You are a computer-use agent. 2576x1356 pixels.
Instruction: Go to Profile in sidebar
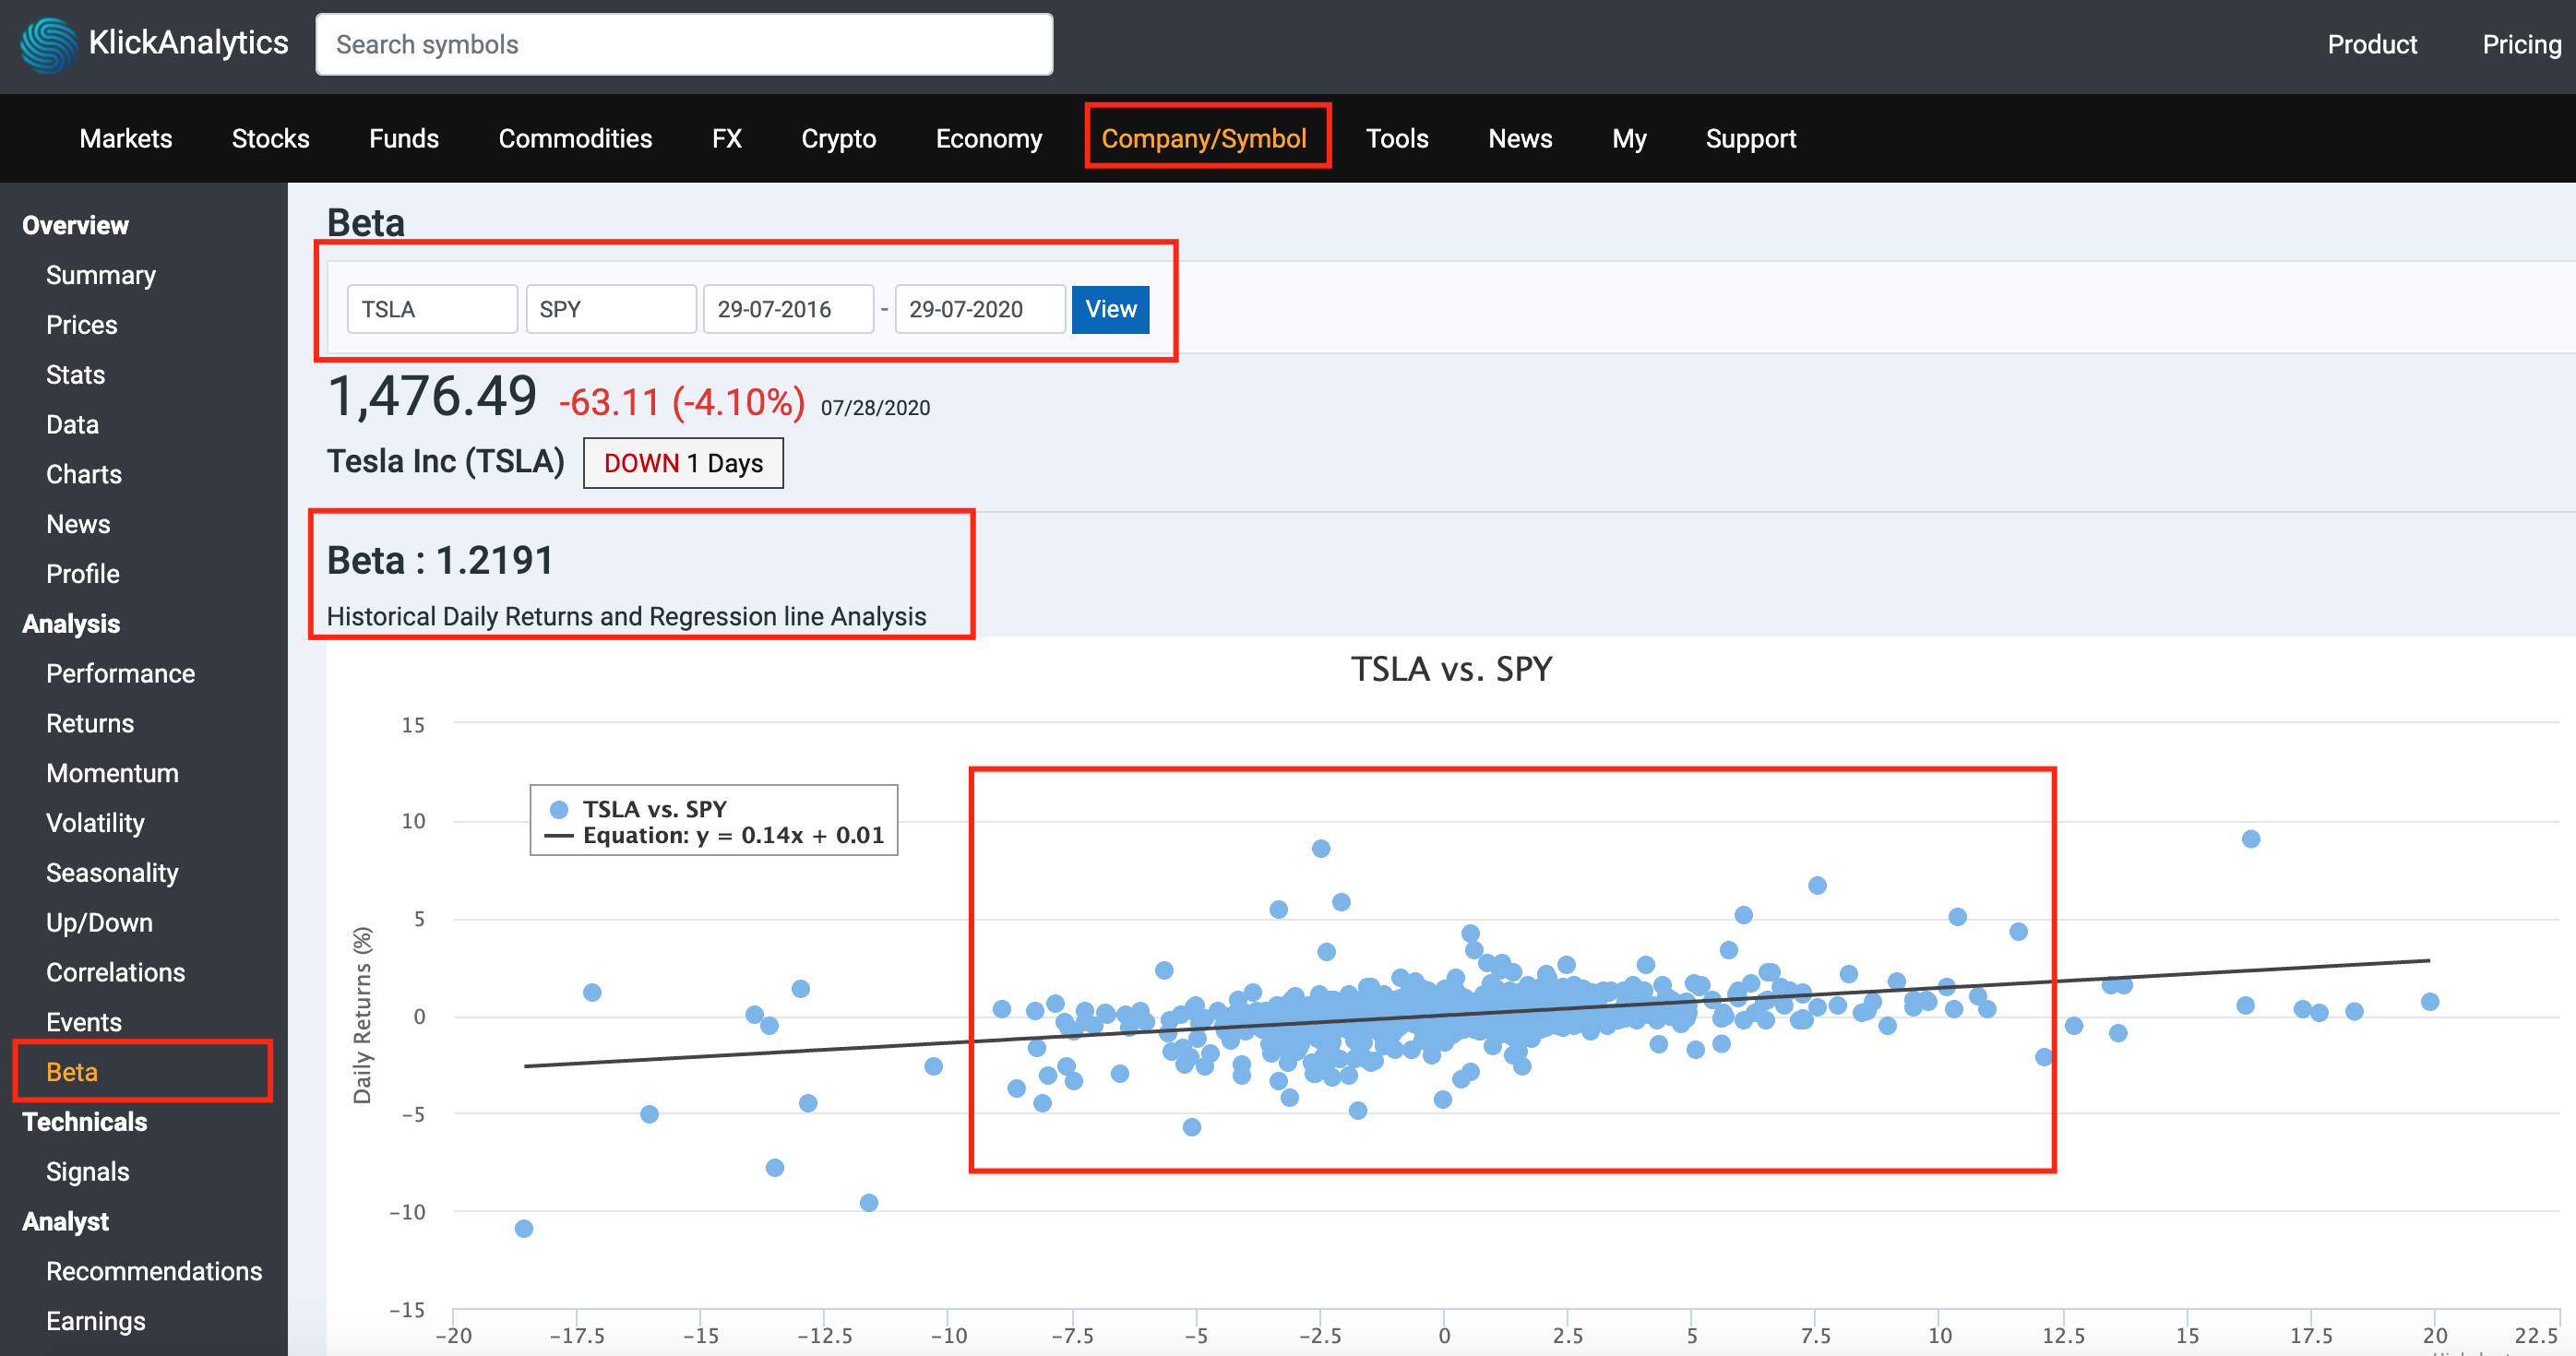click(x=83, y=574)
